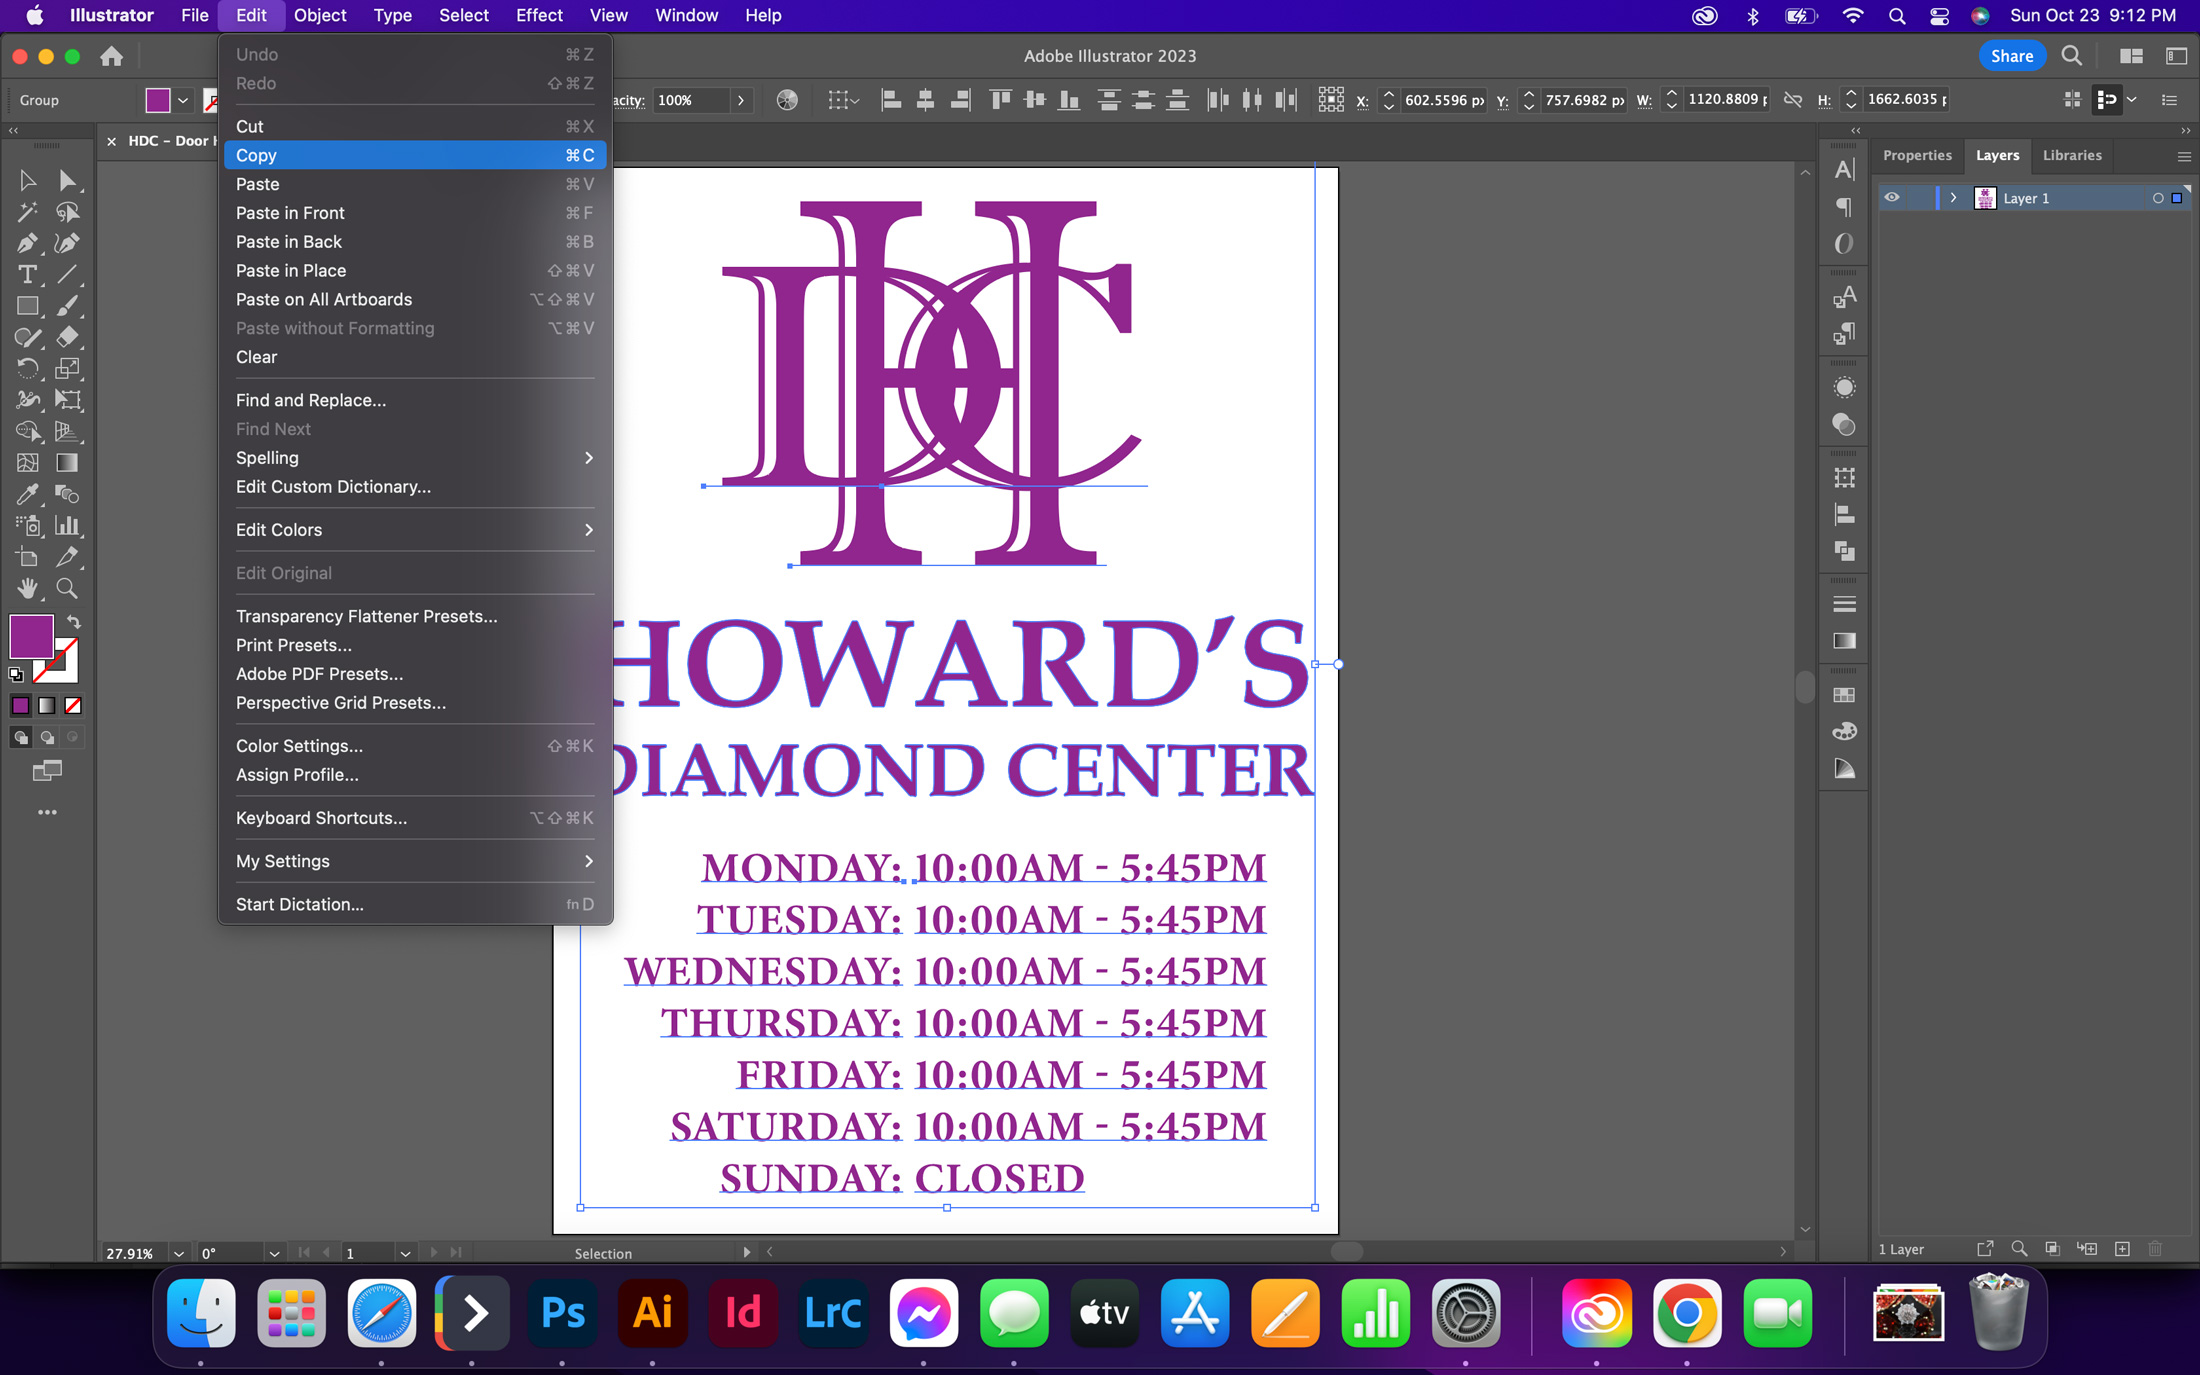Image resolution: width=2200 pixels, height=1375 pixels.
Task: Switch to the Libraries tab
Action: [x=2072, y=155]
